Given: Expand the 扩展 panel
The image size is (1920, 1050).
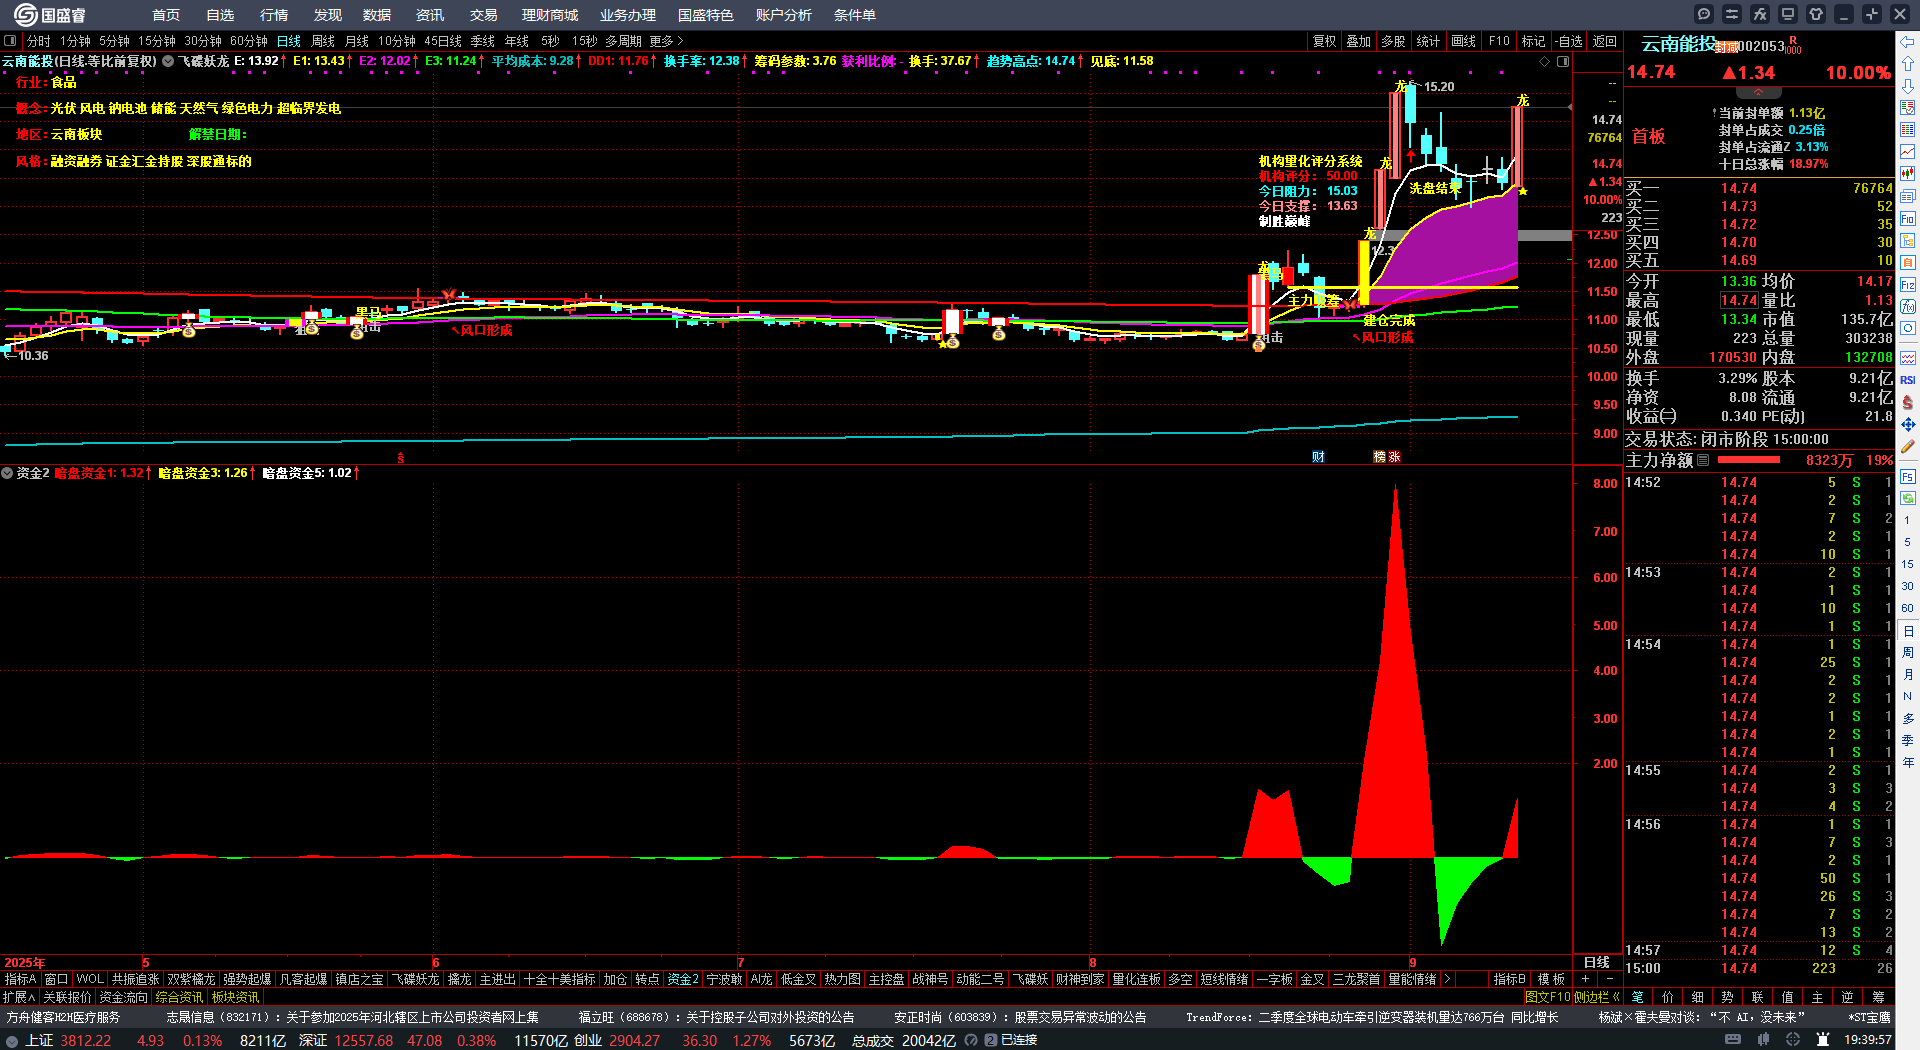Looking at the screenshot, I should point(19,997).
